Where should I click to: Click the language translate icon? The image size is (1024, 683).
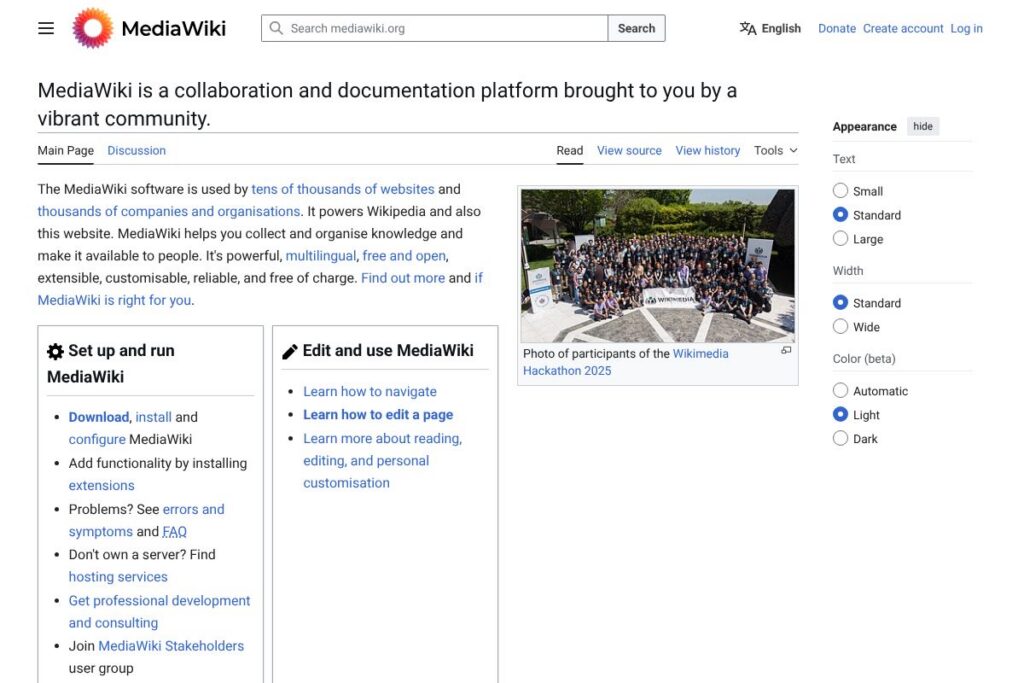[748, 28]
